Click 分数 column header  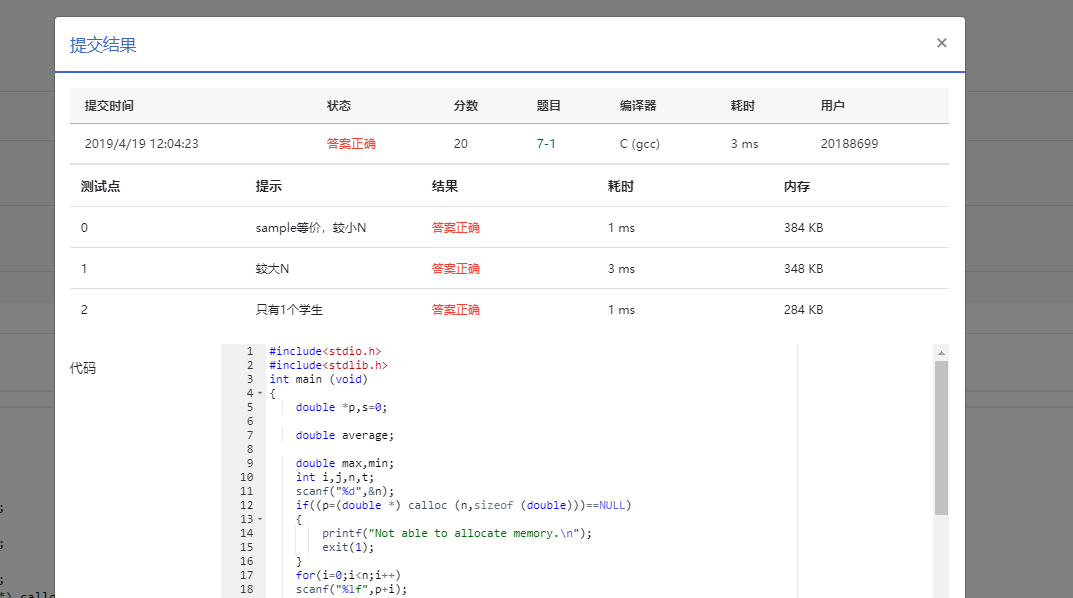(466, 105)
